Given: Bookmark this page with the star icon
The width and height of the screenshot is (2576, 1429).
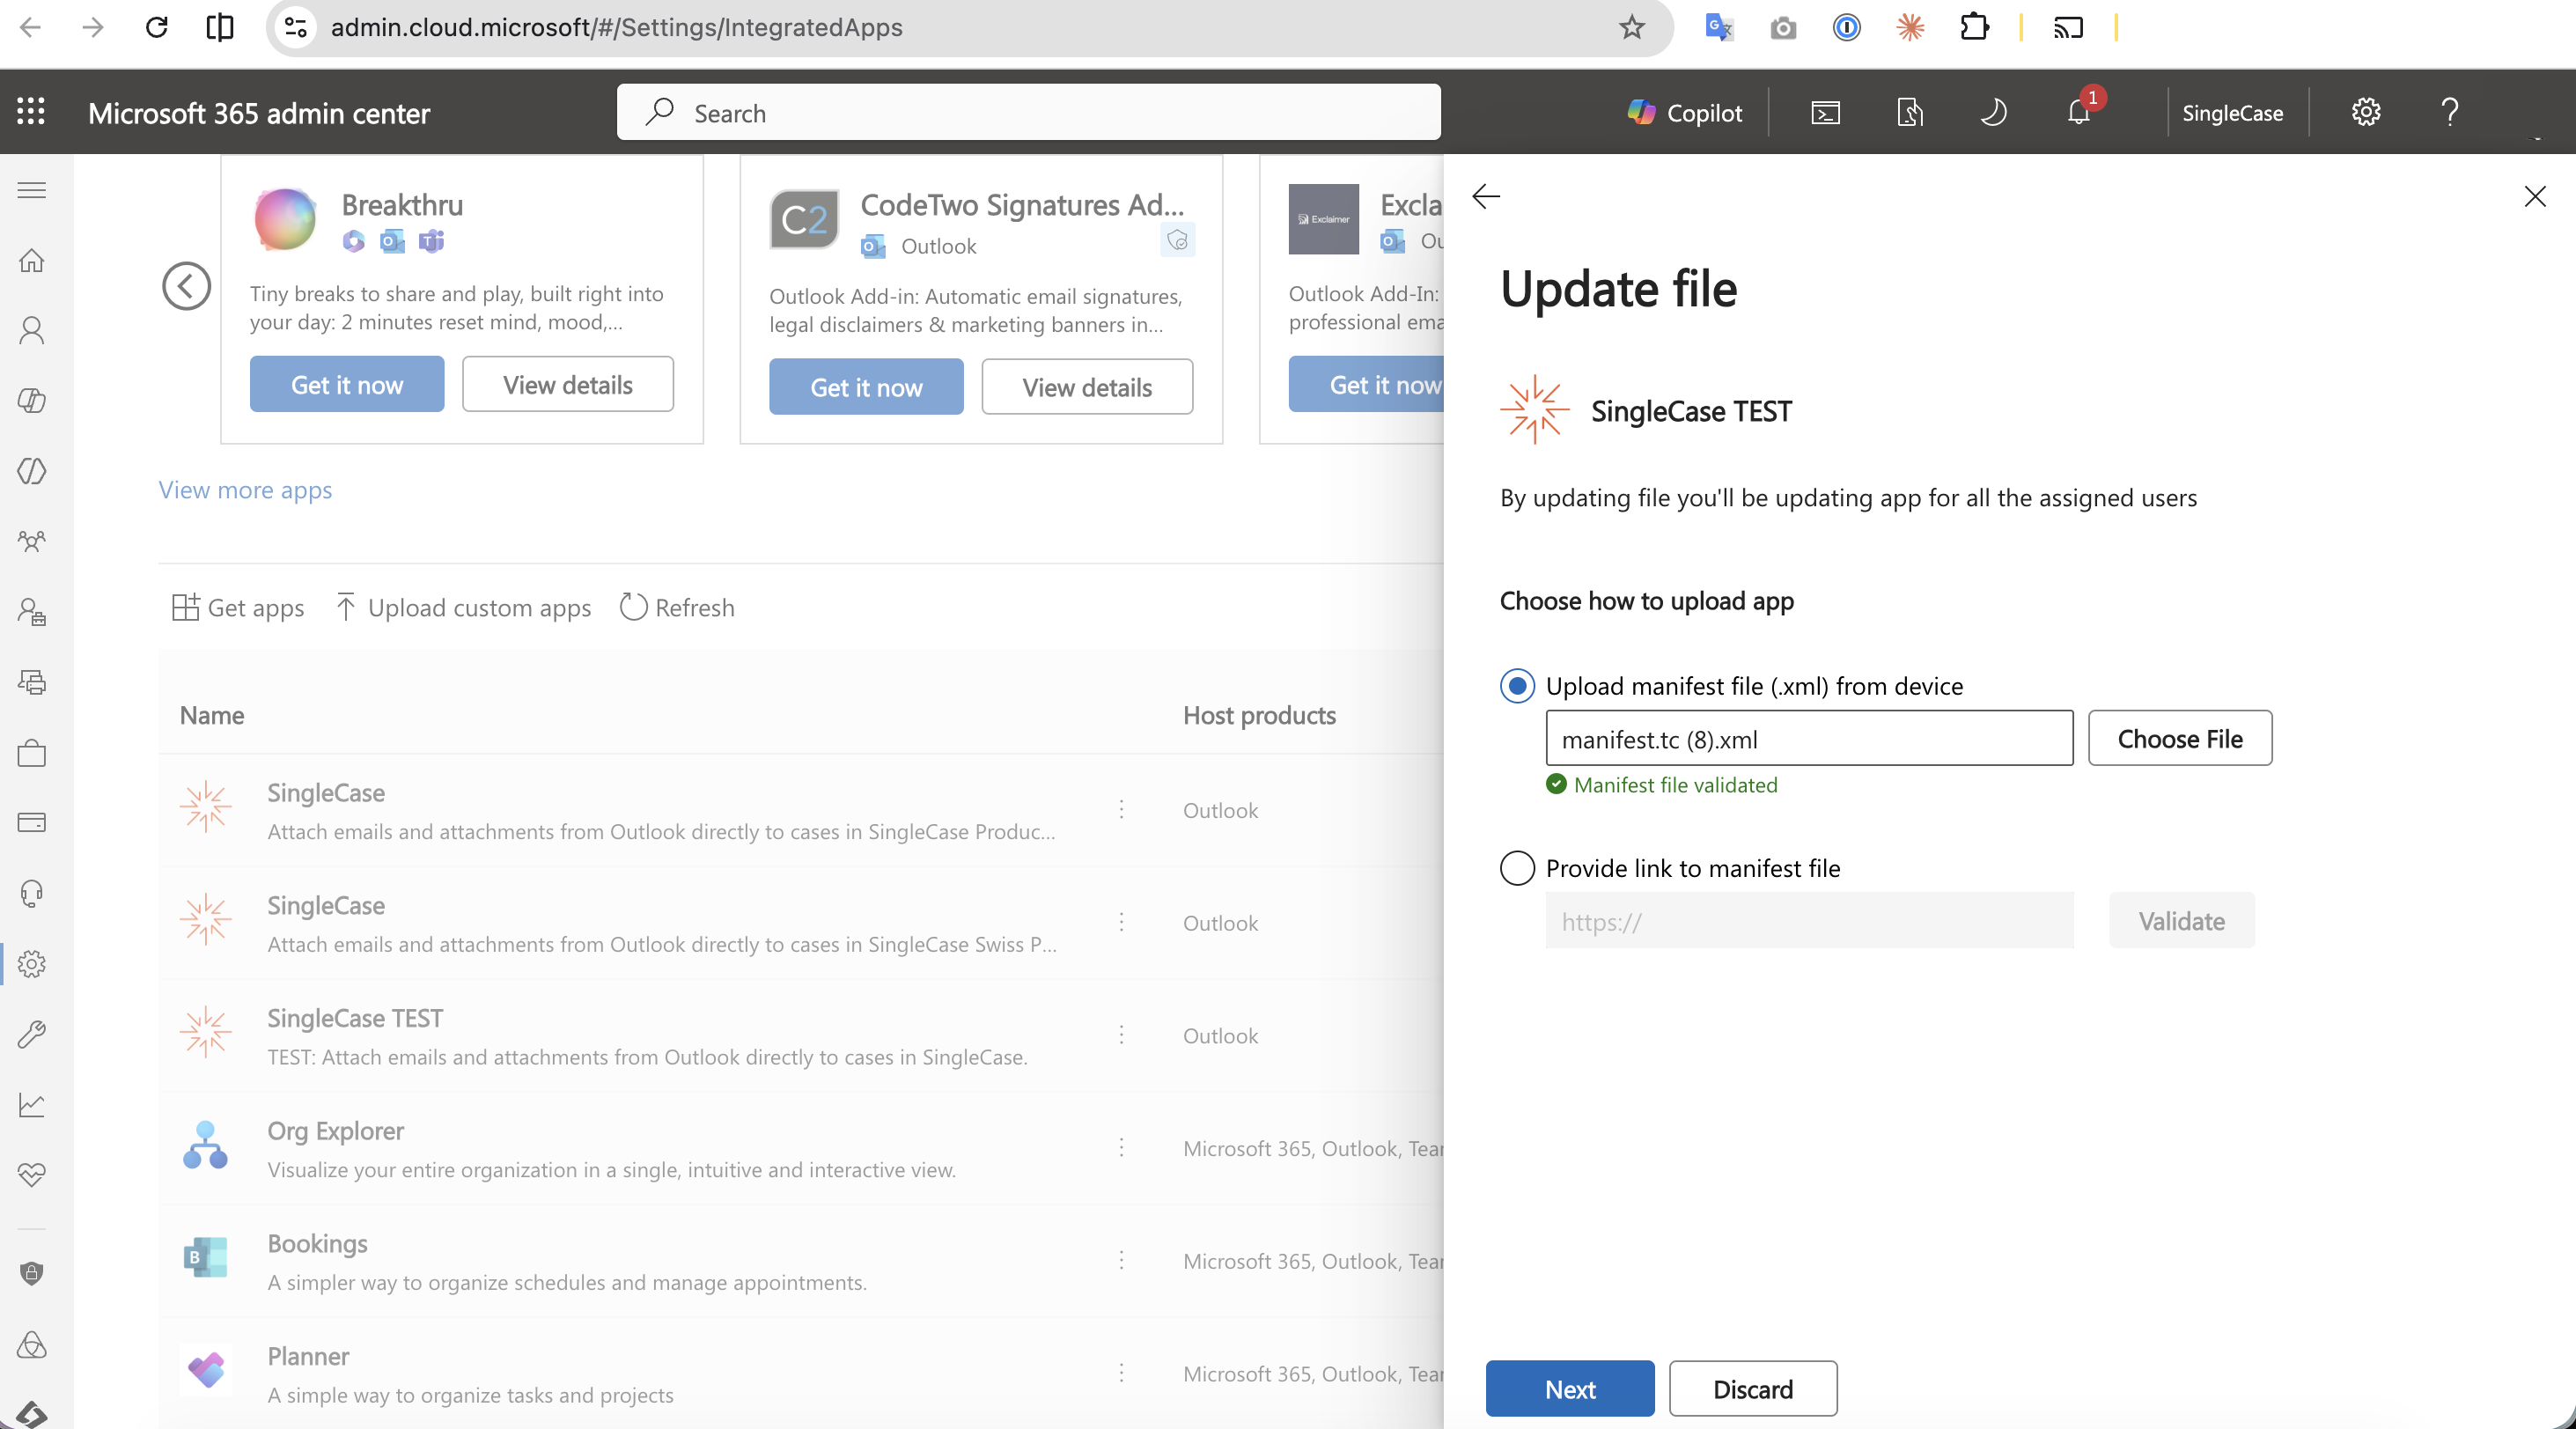Looking at the screenshot, I should coord(1632,27).
